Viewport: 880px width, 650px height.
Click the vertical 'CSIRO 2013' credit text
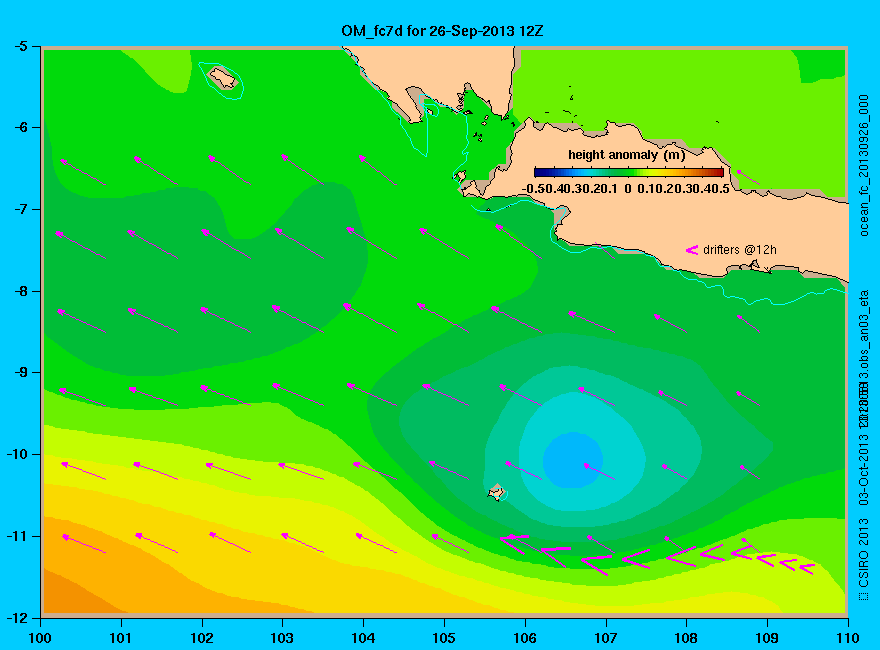[x=864, y=553]
